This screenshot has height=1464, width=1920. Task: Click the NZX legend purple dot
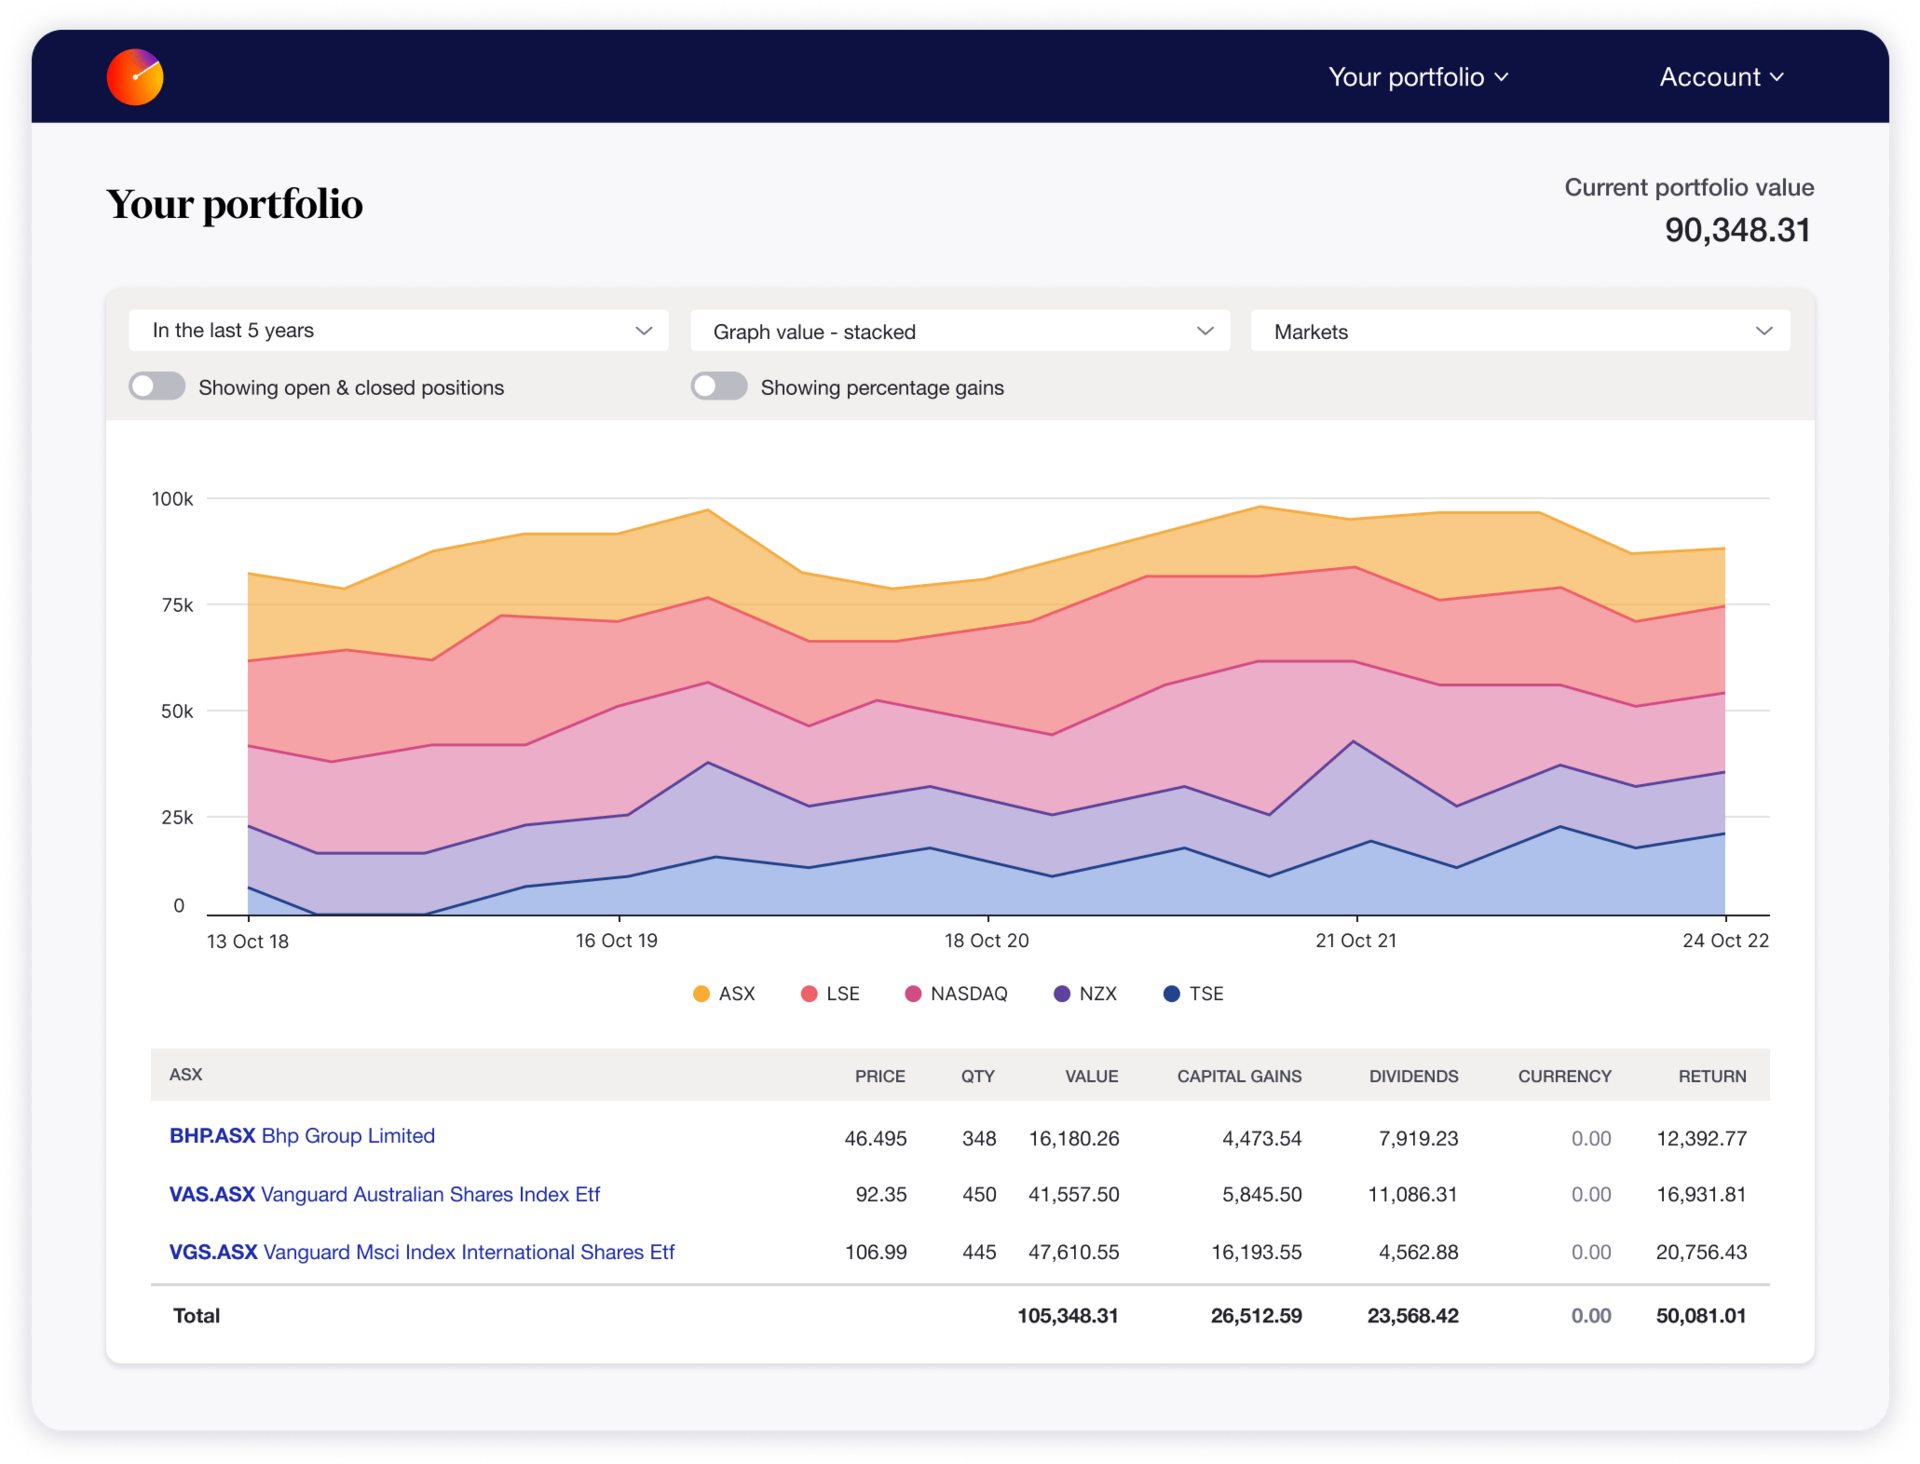pyautogui.click(x=1062, y=993)
